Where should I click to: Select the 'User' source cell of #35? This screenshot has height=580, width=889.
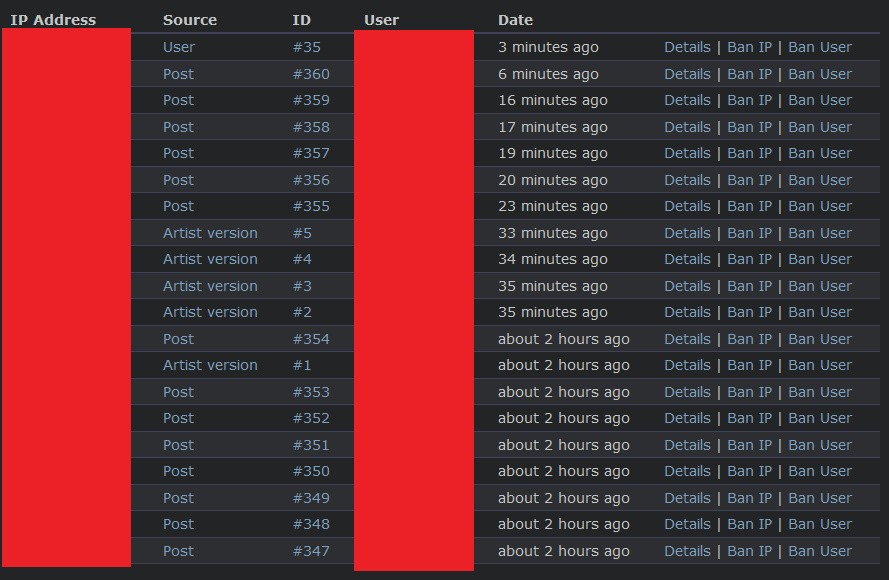[179, 47]
